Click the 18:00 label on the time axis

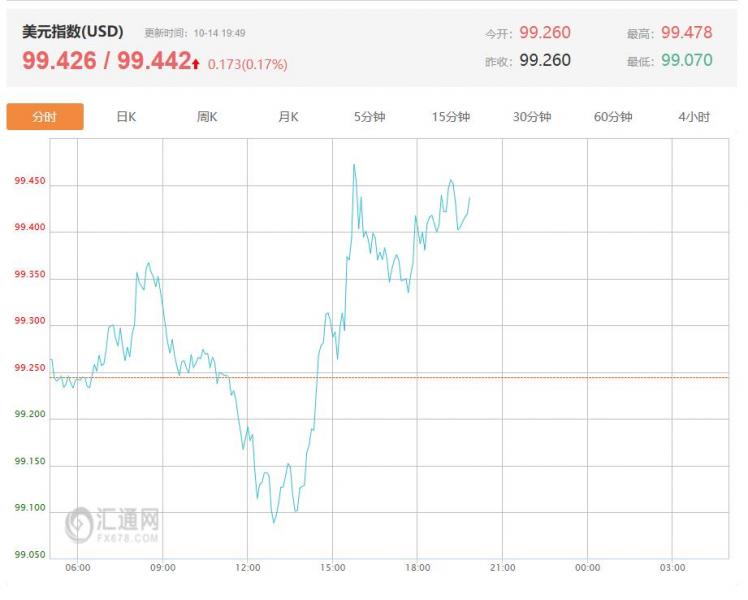(418, 568)
